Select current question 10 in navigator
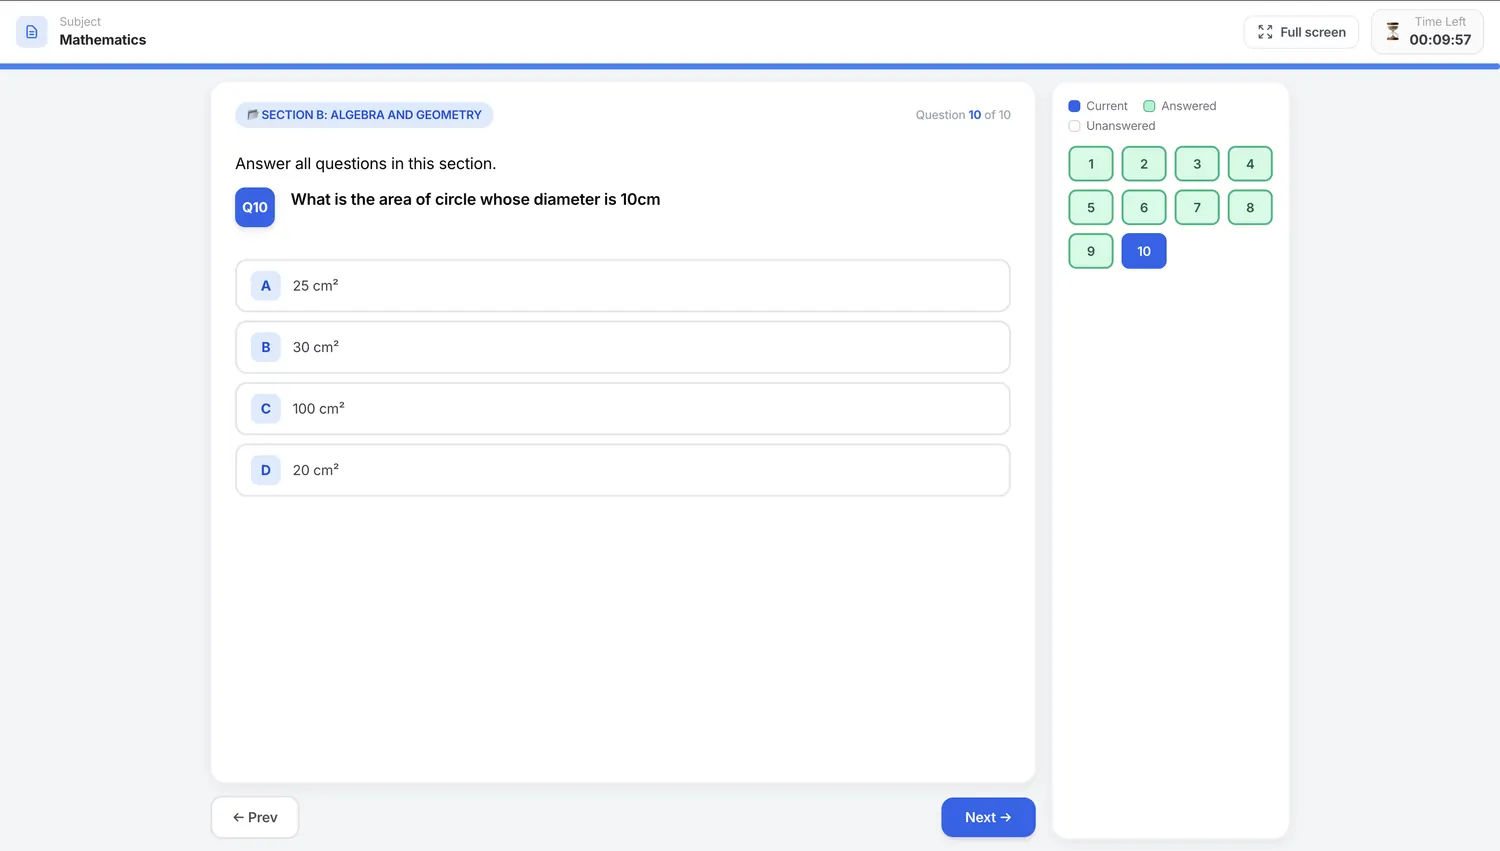This screenshot has width=1500, height=851. (x=1144, y=251)
